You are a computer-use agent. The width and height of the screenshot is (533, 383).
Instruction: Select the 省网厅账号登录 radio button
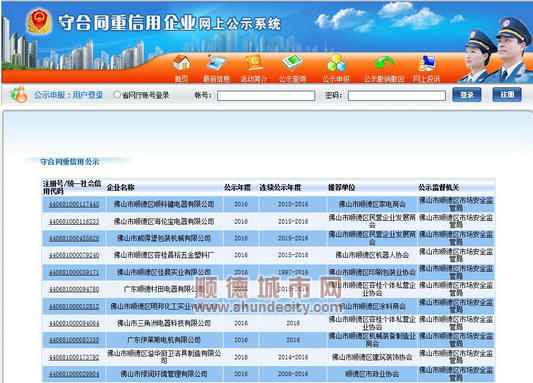117,95
